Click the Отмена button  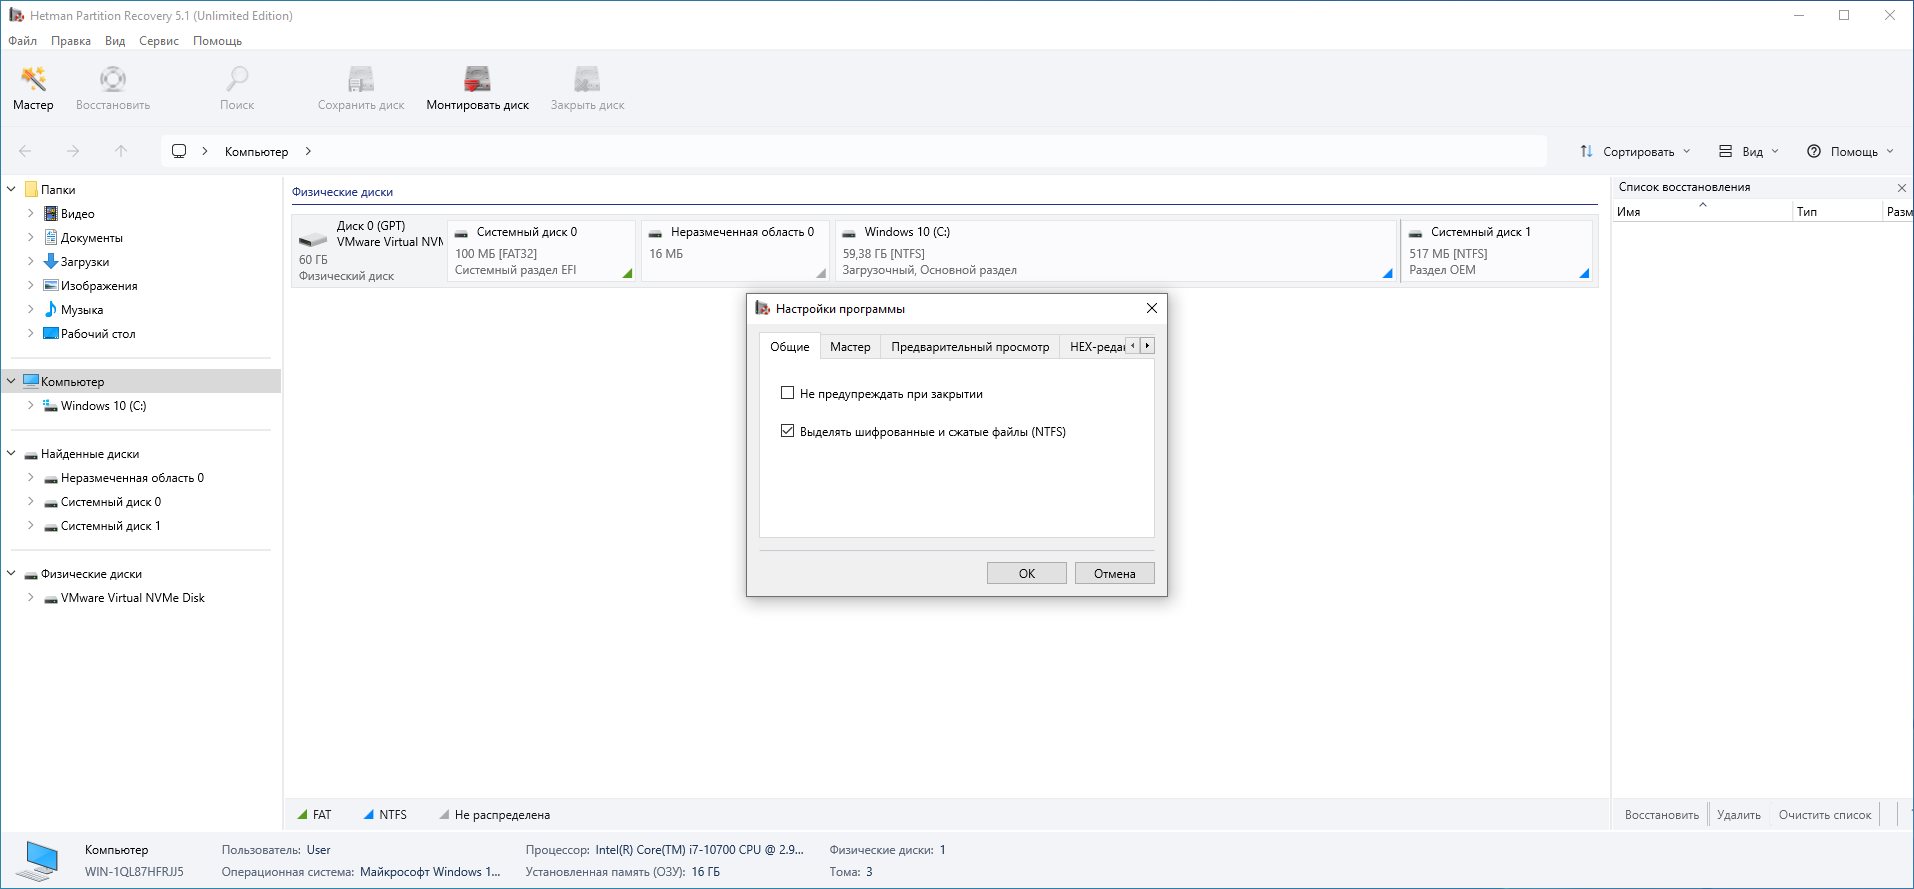1114,573
